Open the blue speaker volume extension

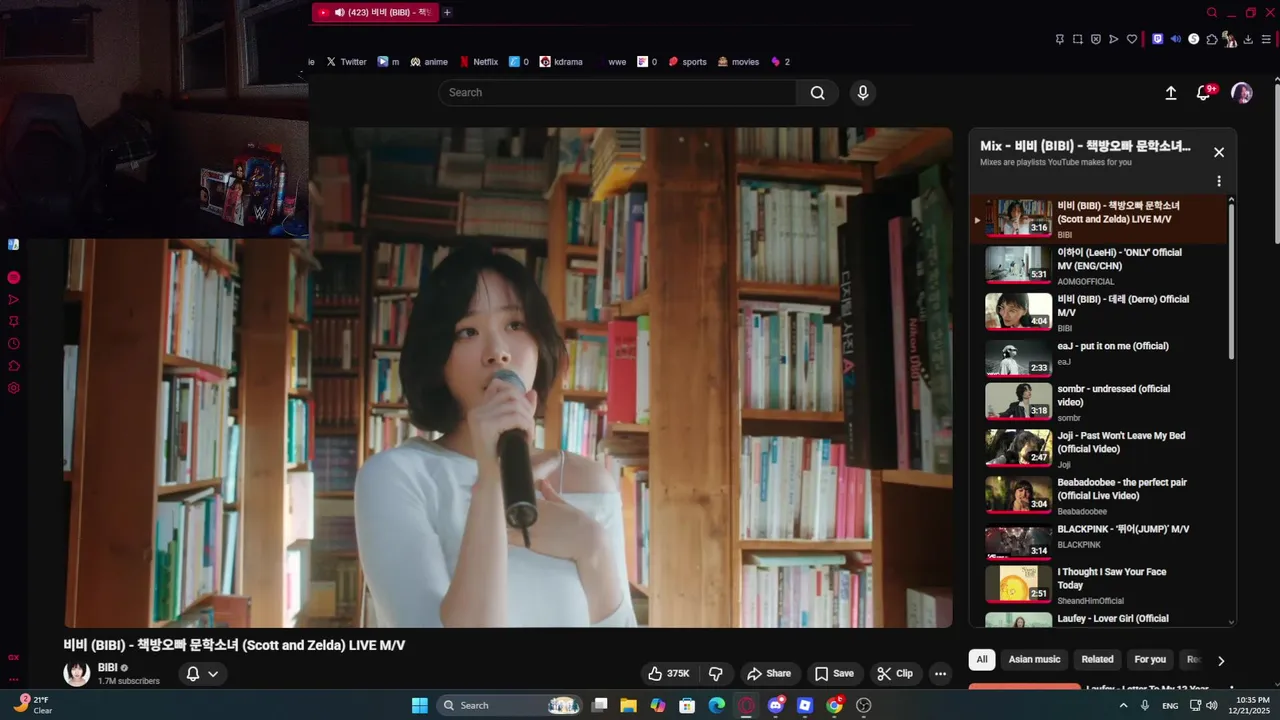(x=1176, y=39)
